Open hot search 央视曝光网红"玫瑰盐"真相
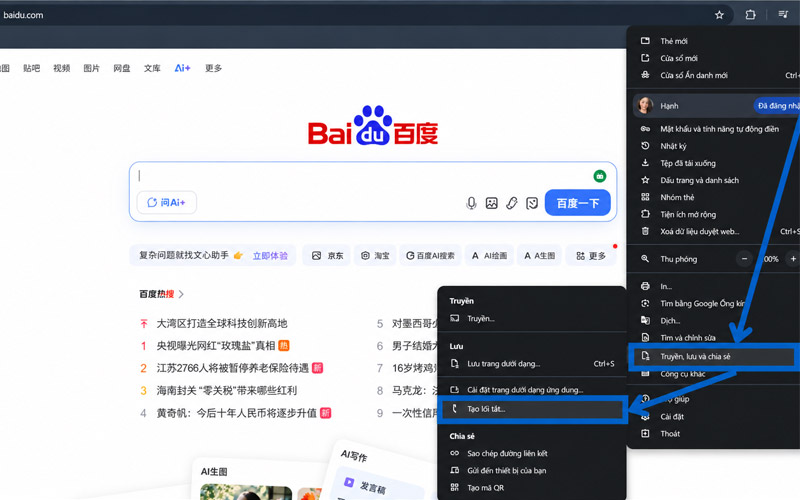 (216, 346)
